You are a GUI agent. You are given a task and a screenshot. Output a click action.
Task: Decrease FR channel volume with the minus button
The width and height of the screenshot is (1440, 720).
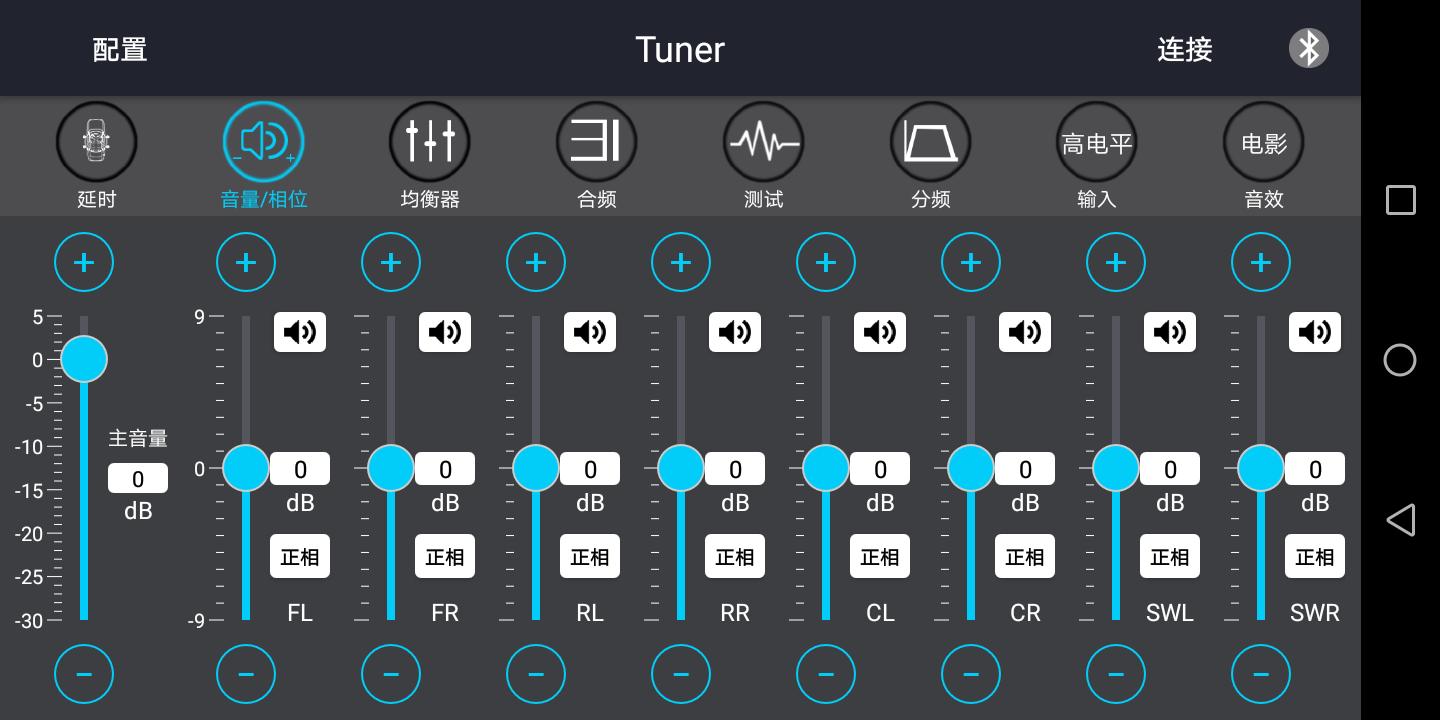pyautogui.click(x=390, y=674)
